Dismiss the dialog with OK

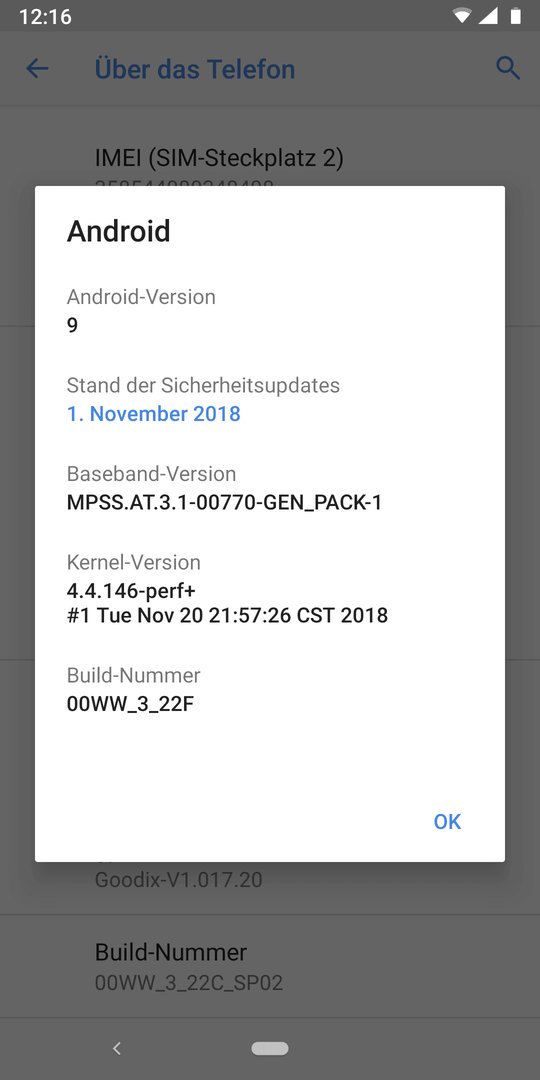point(447,821)
